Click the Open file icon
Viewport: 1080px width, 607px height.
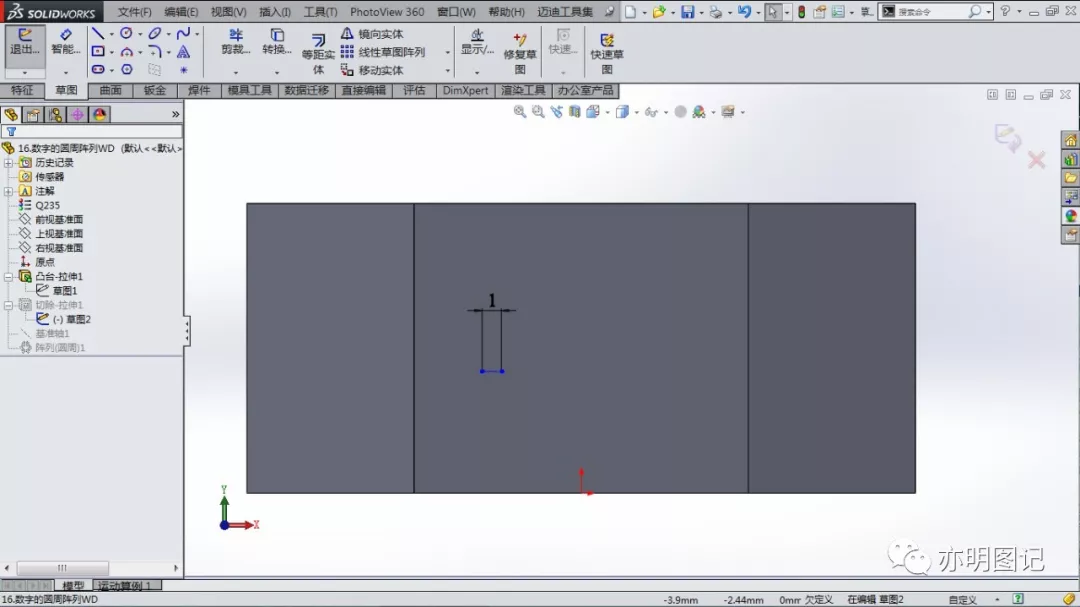click(659, 12)
